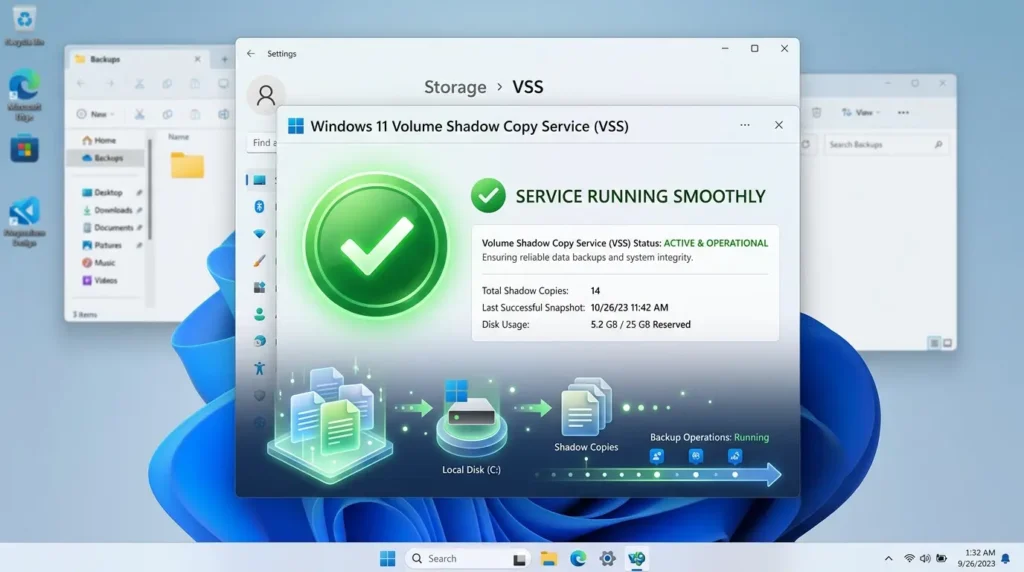The width and height of the screenshot is (1024, 572).
Task: Click the share icon in Backups command bar
Action: pos(223,114)
